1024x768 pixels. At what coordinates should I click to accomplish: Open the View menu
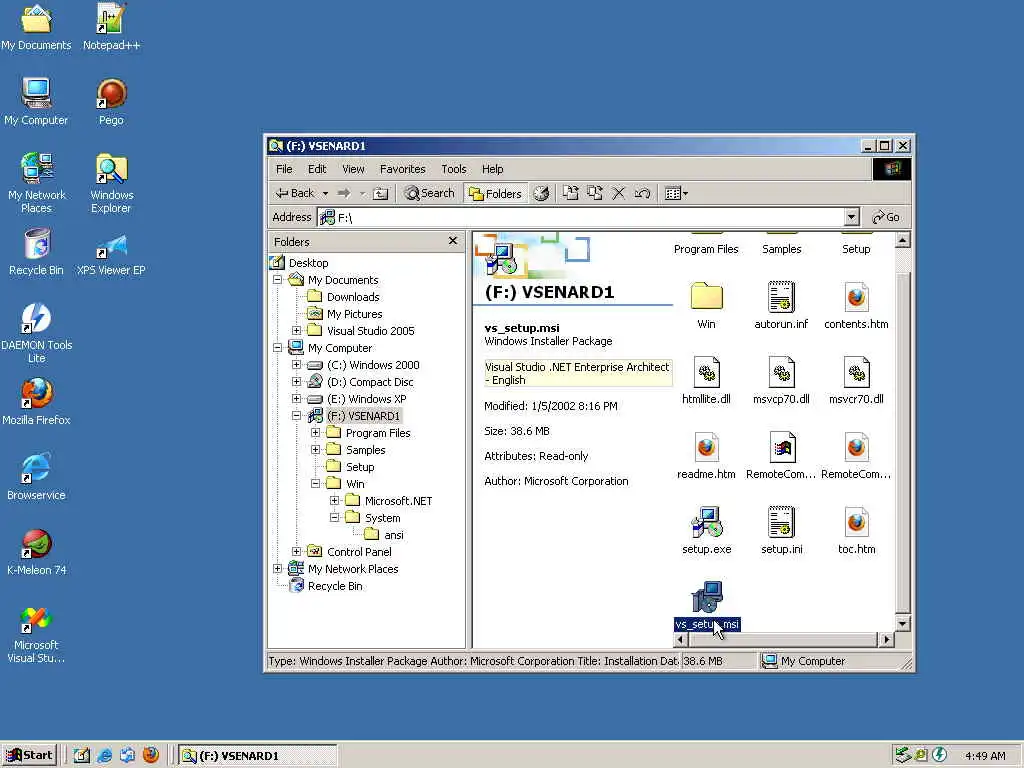[353, 169]
